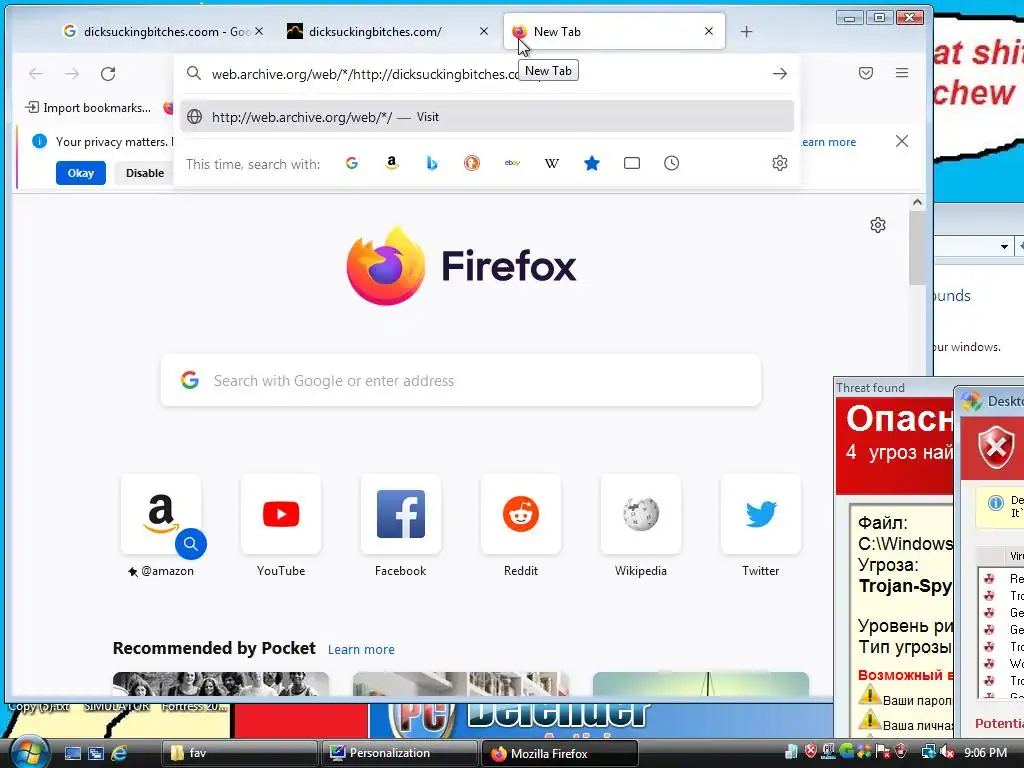Search this time with Wikipedia icon
Image resolution: width=1024 pixels, height=768 pixels.
tap(552, 163)
